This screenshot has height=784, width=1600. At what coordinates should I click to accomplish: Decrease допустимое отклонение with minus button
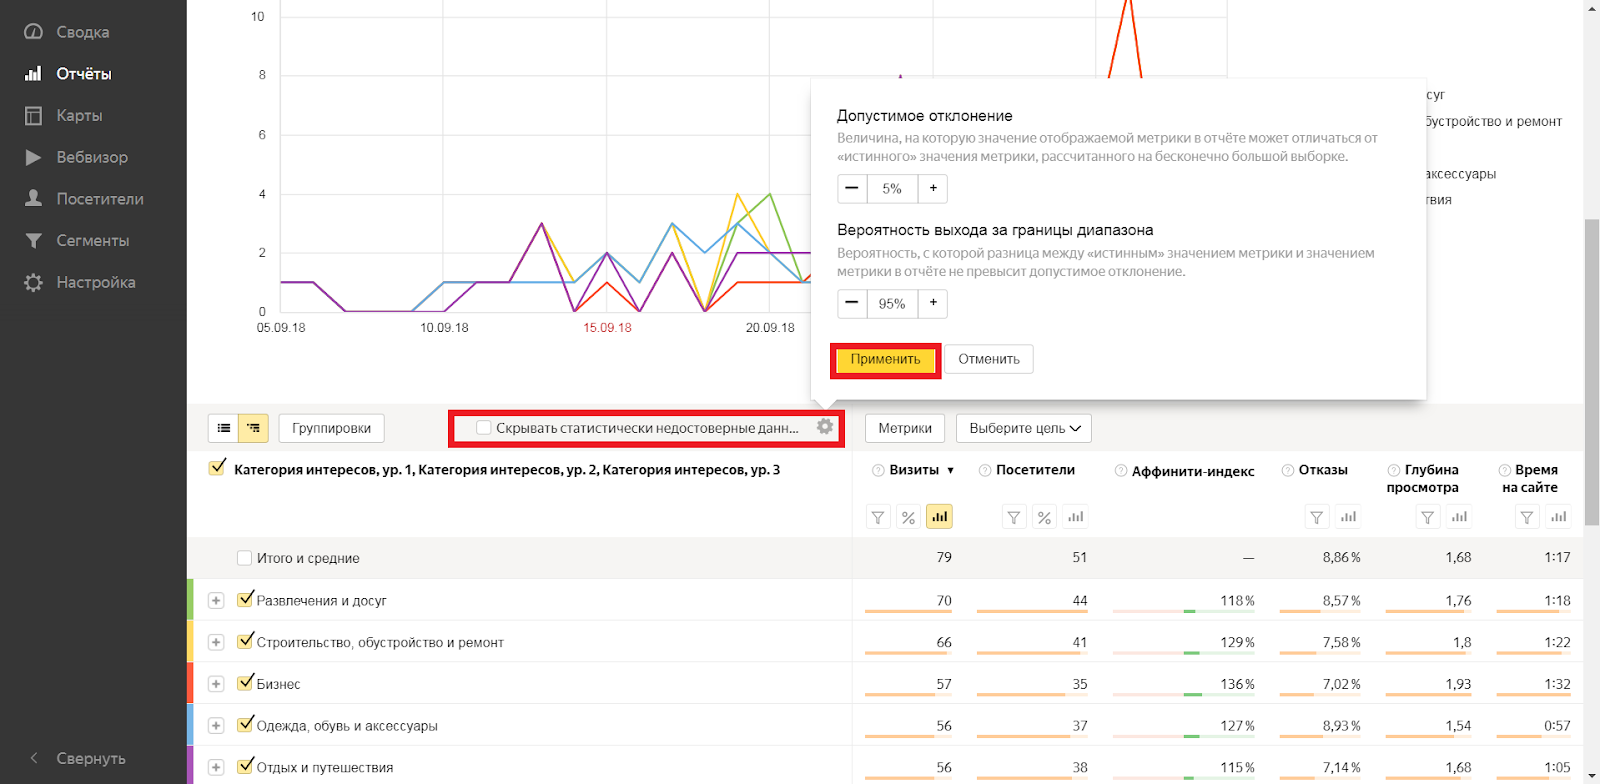click(852, 188)
